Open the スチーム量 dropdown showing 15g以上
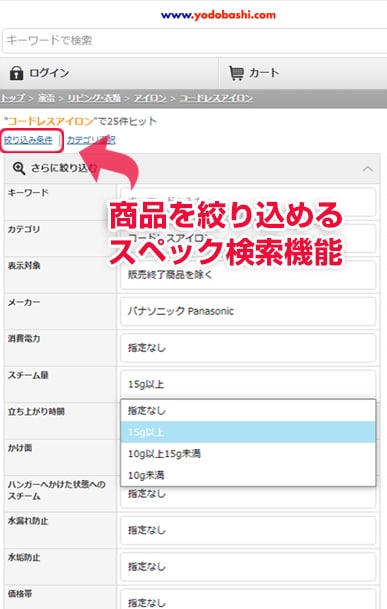 248,384
